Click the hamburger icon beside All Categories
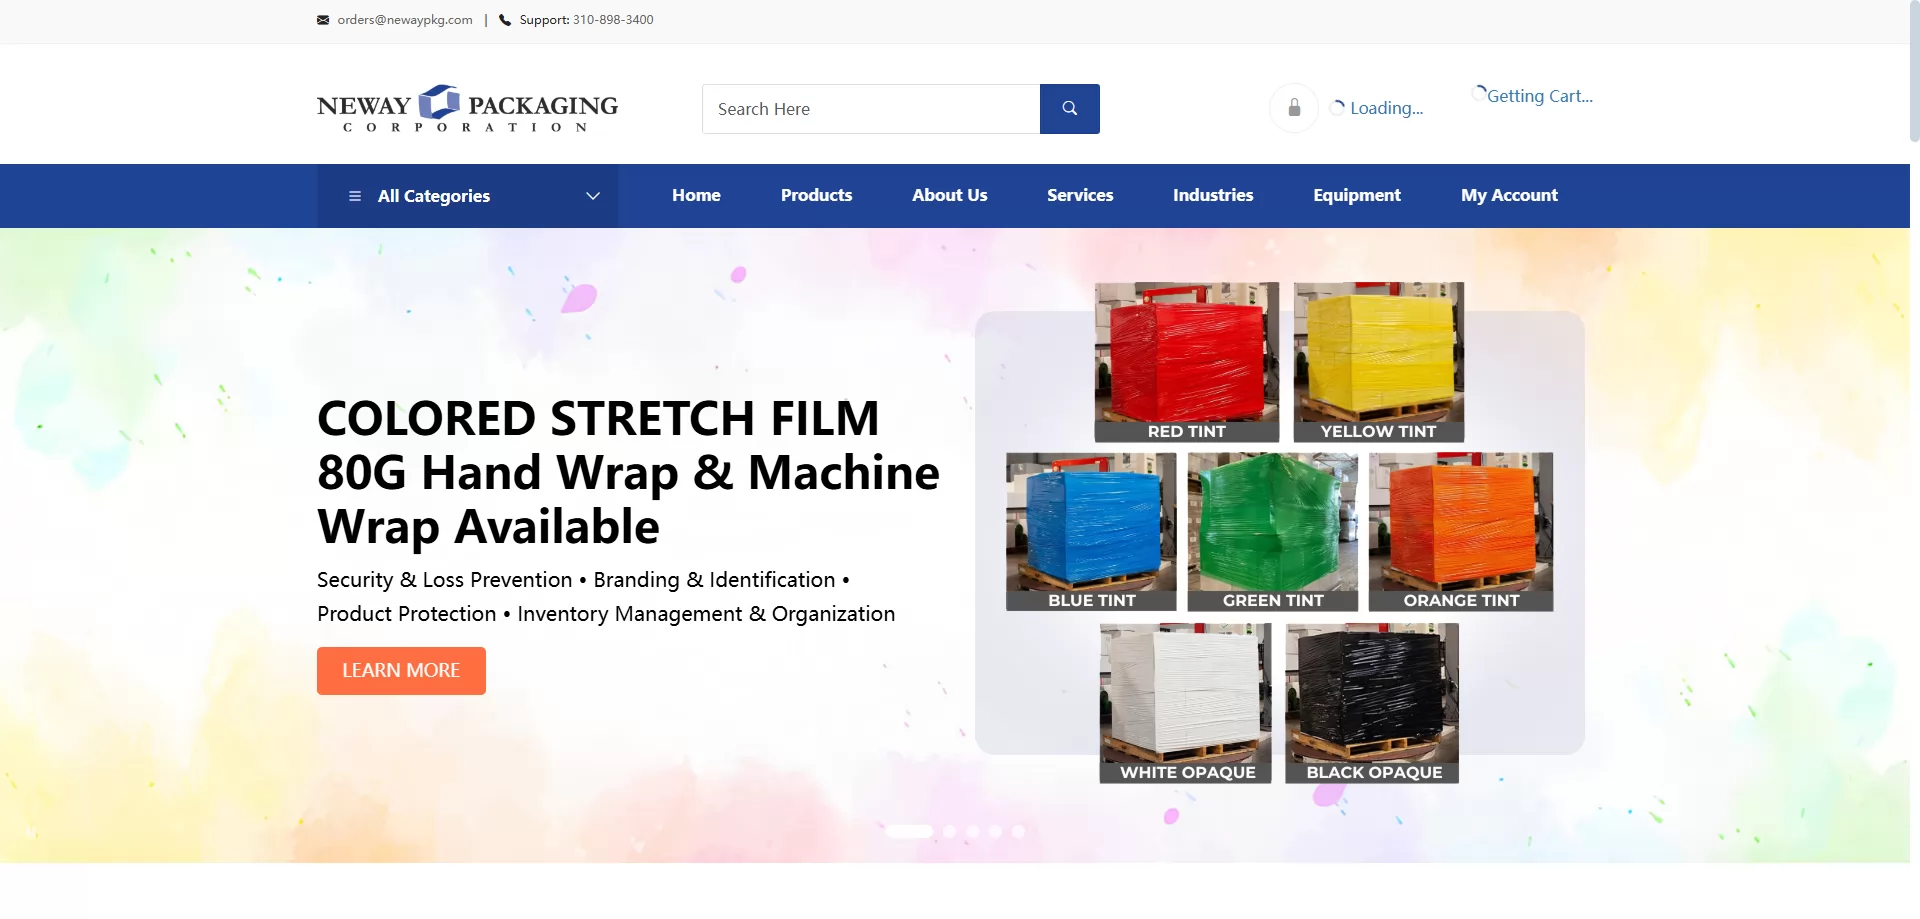The width and height of the screenshot is (1920, 919). point(354,196)
